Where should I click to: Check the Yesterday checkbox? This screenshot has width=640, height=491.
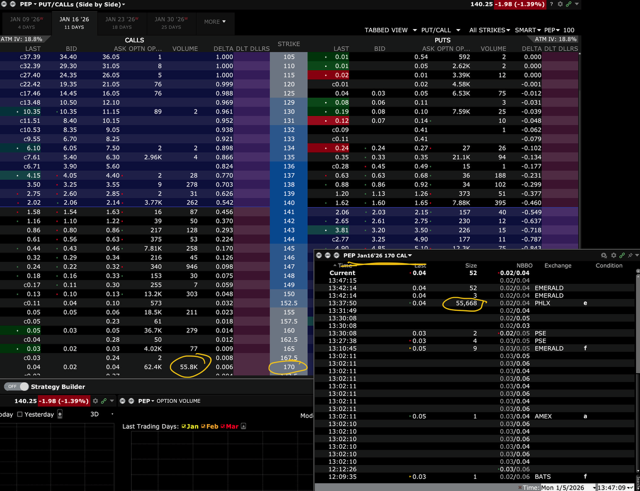(21, 414)
